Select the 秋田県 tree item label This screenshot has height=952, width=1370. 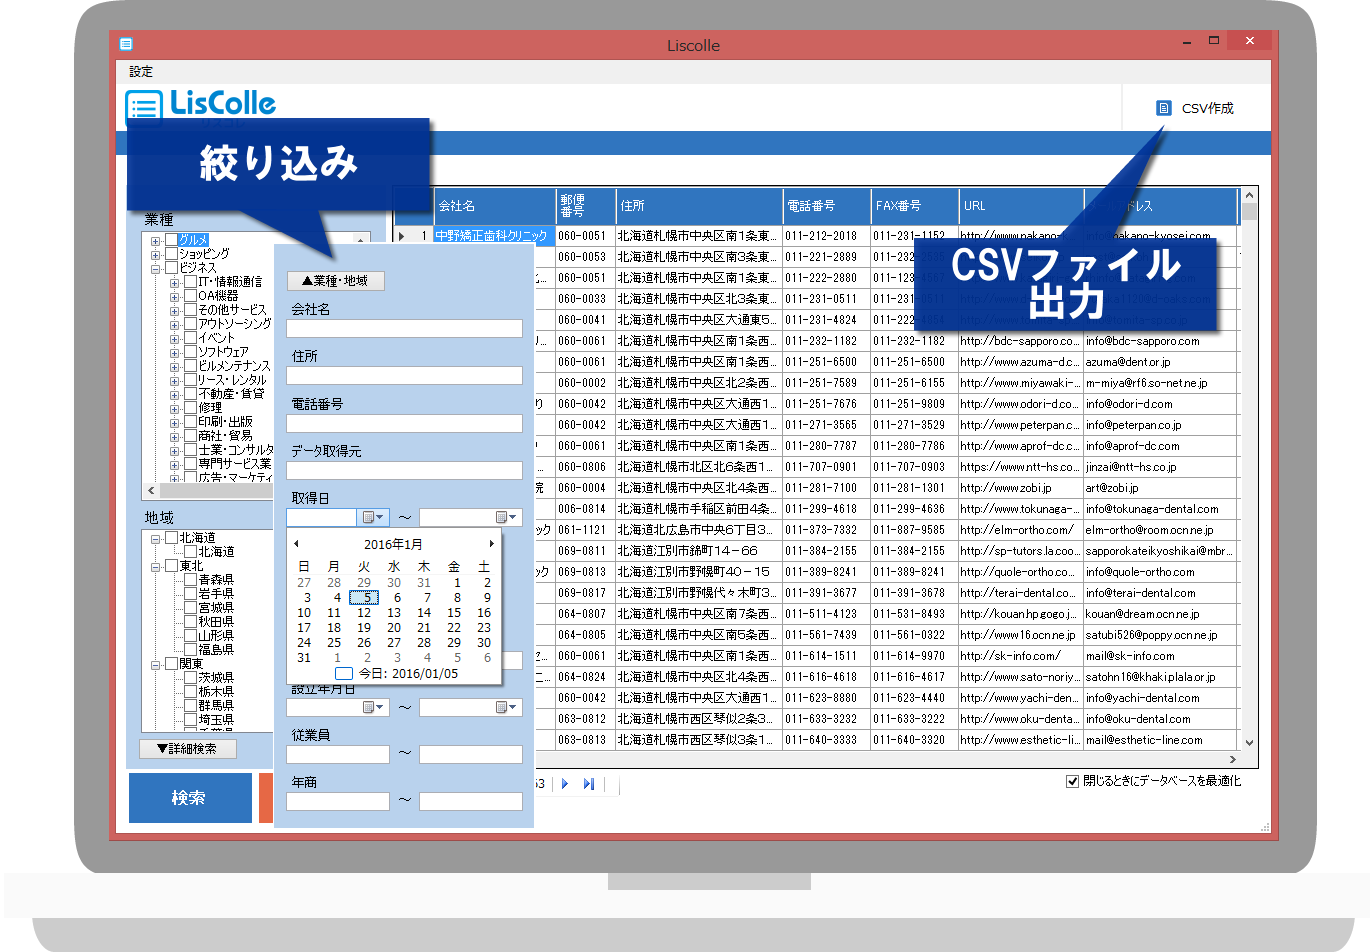point(216,622)
